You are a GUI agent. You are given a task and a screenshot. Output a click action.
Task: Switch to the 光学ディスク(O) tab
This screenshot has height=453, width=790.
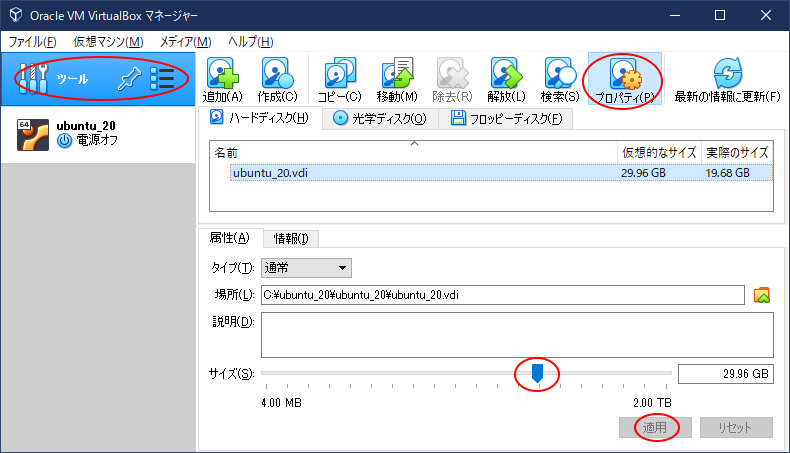click(x=380, y=119)
